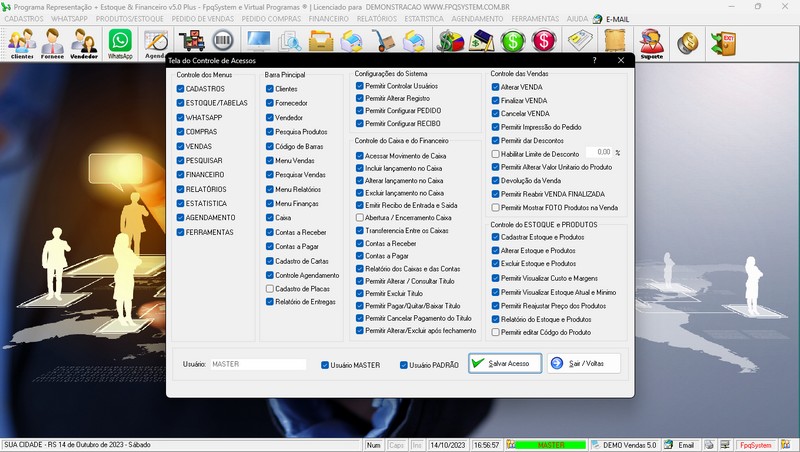The width and height of the screenshot is (800, 452).
Task: Click the Usuário MASTER text field
Action: point(258,365)
